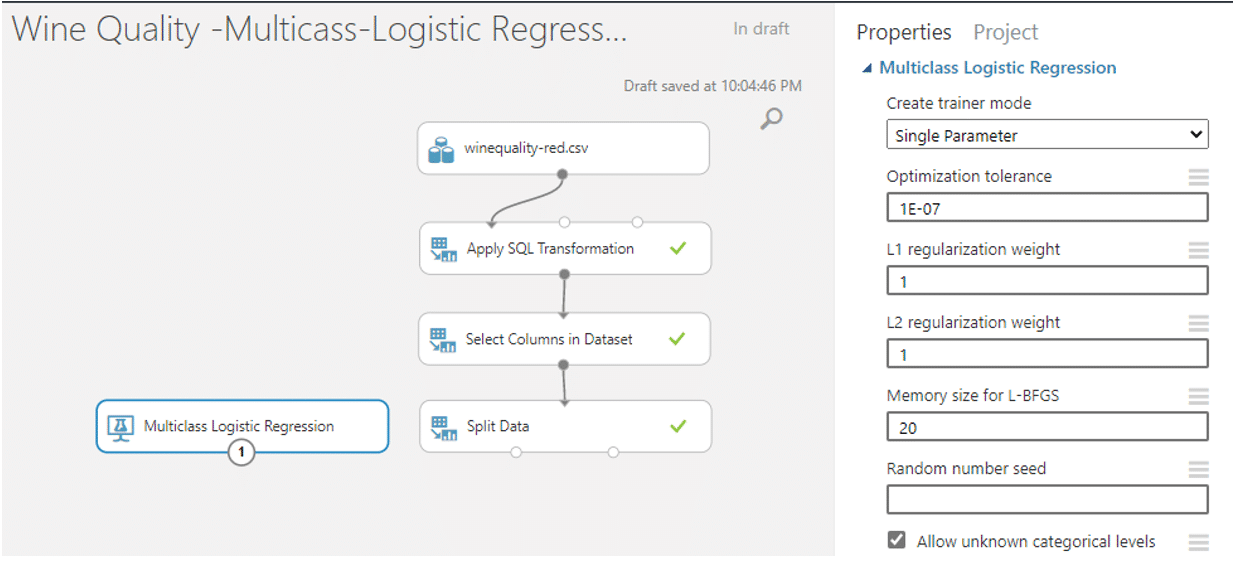1238x562 pixels.
Task: Click the Memory size for L-BFGS menu icon
Action: pyautogui.click(x=1198, y=396)
